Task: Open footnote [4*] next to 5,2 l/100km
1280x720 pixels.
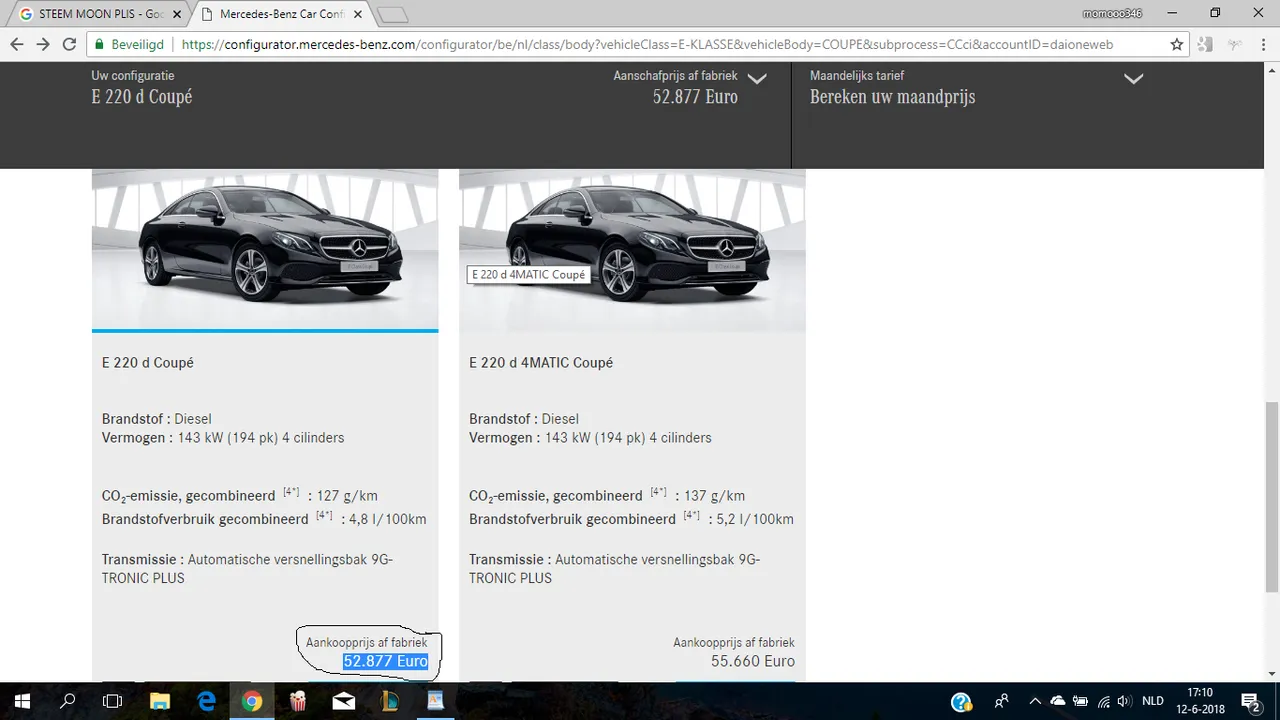Action: (691, 516)
